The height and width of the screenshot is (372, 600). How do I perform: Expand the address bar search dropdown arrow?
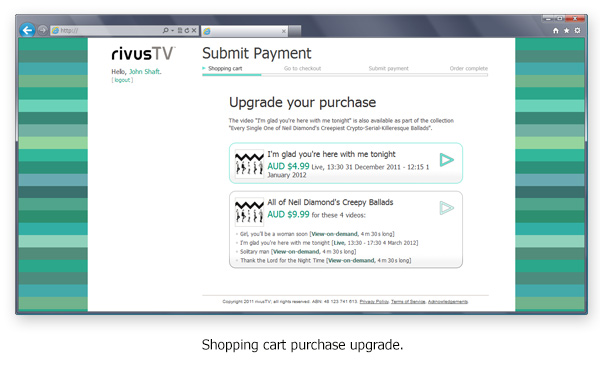point(173,31)
